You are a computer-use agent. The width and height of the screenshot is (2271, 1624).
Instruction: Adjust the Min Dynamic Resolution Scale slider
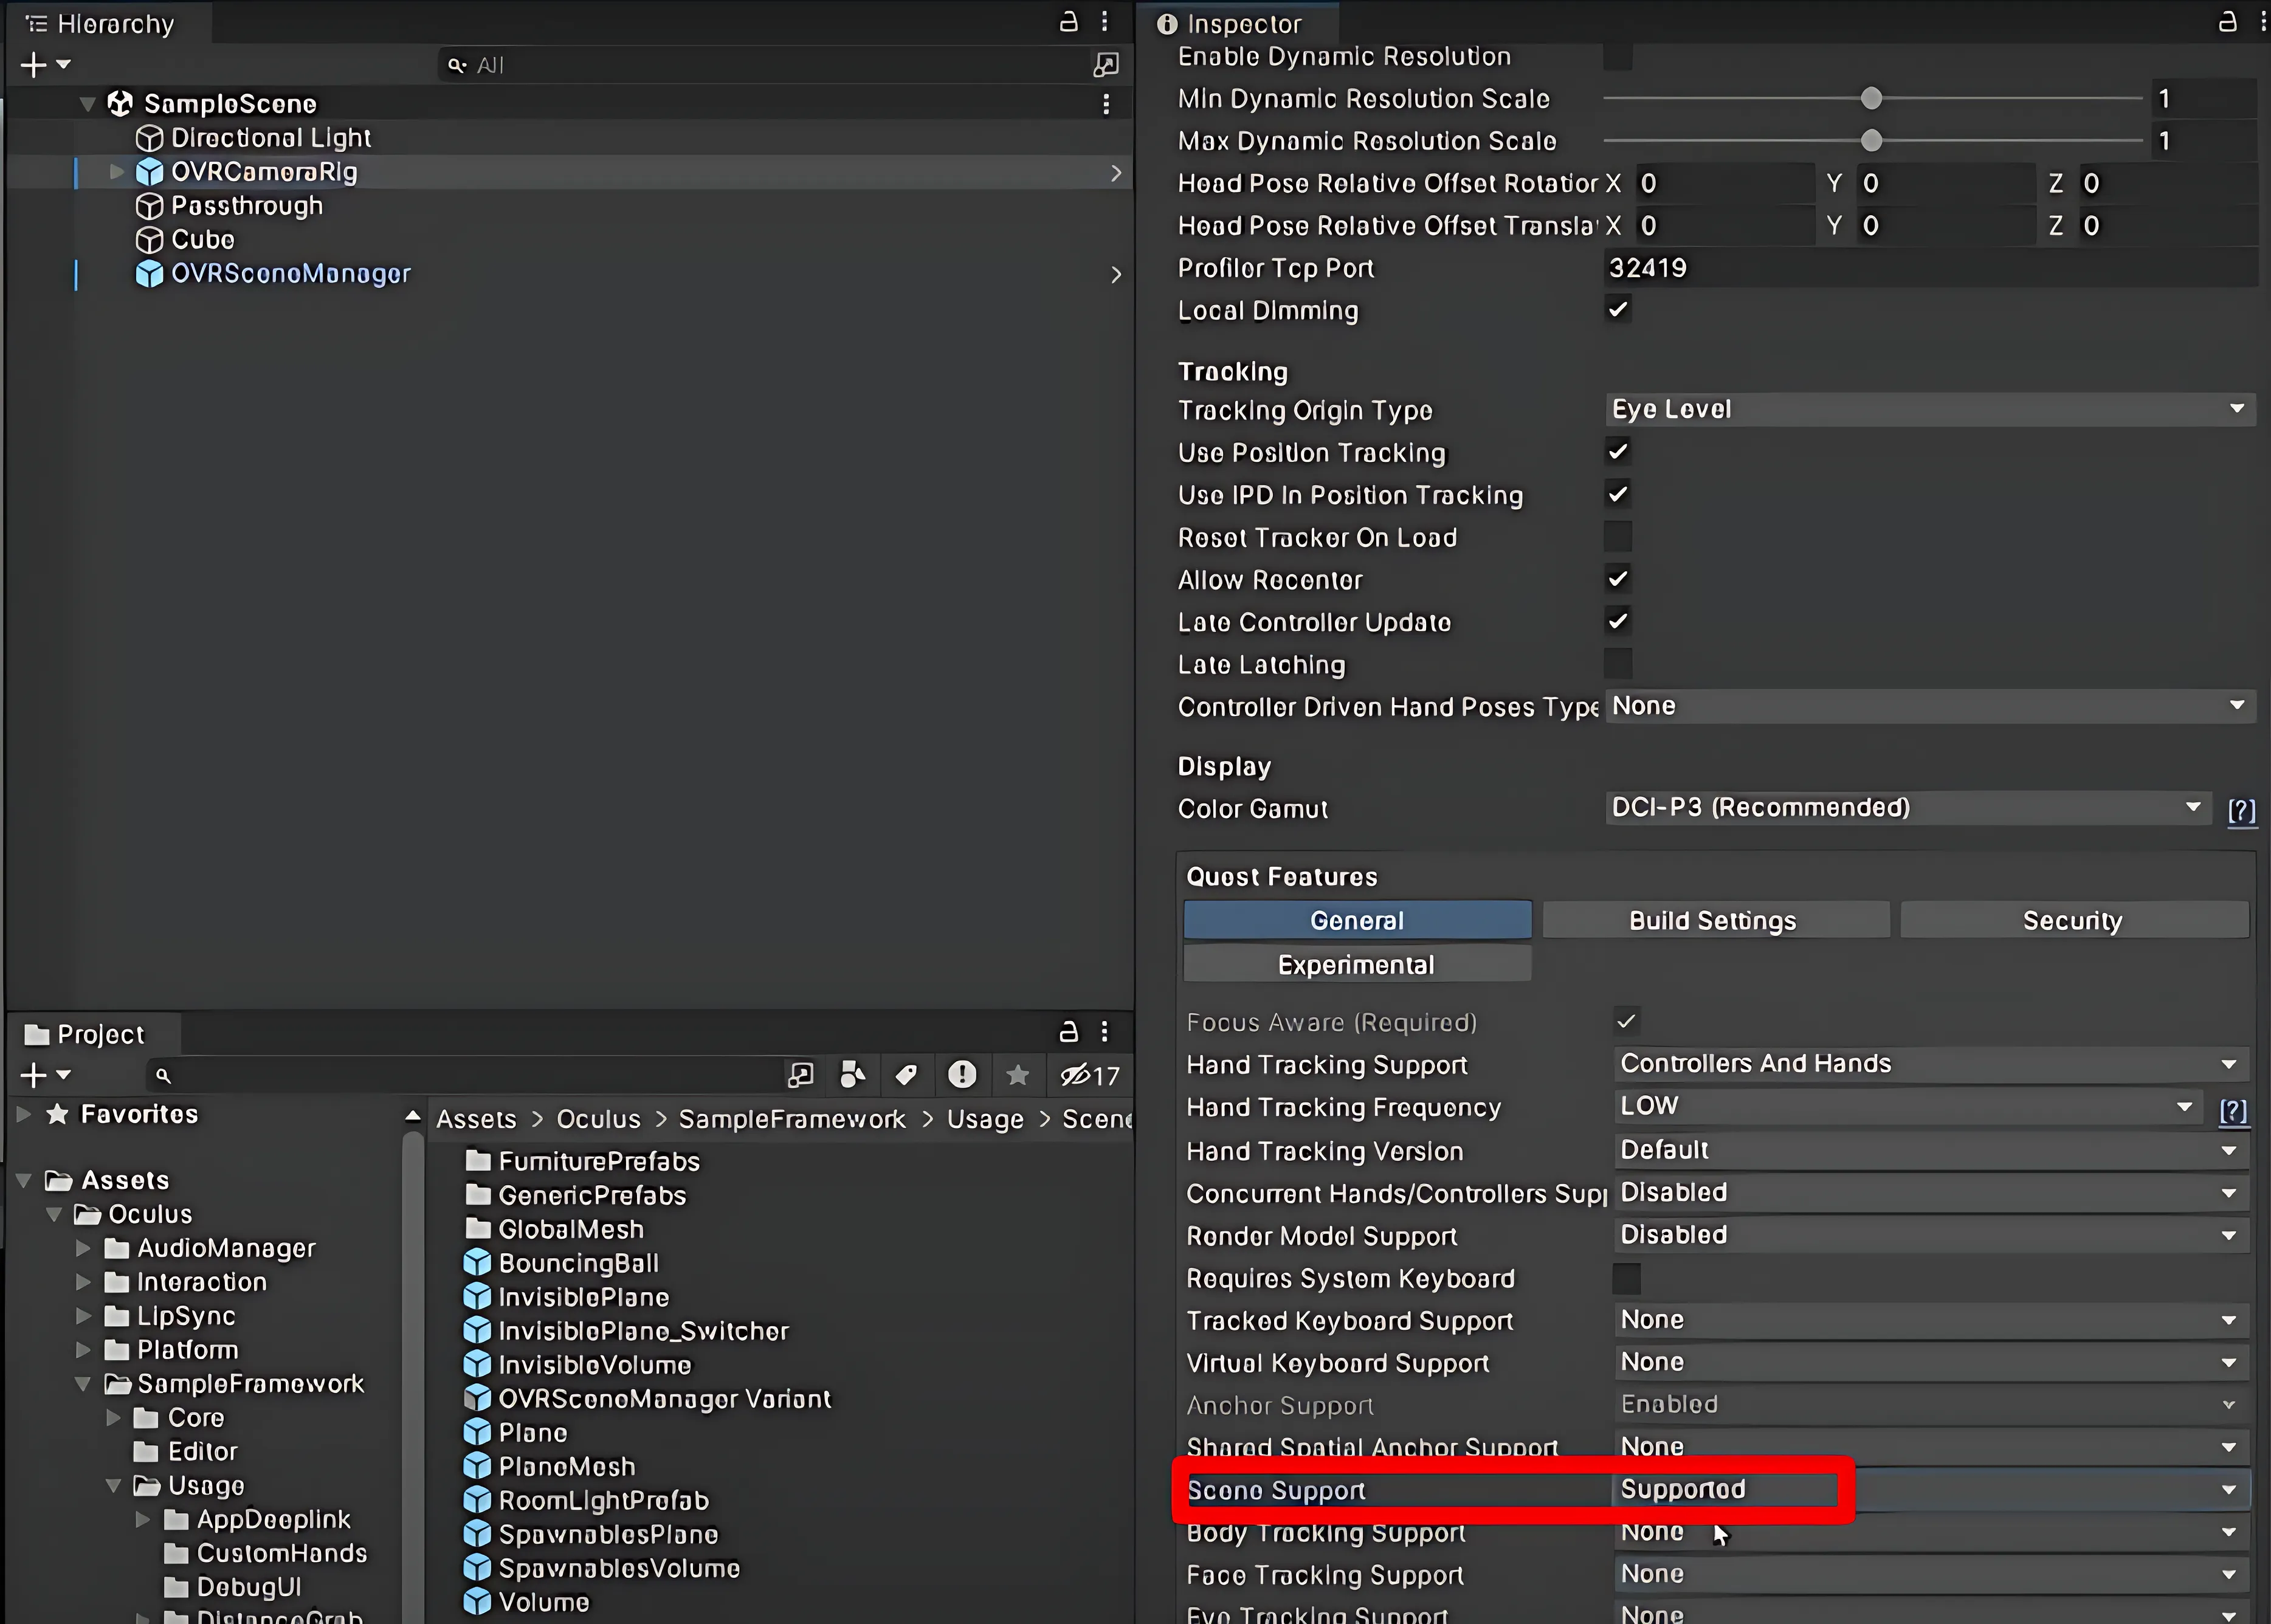[1871, 98]
